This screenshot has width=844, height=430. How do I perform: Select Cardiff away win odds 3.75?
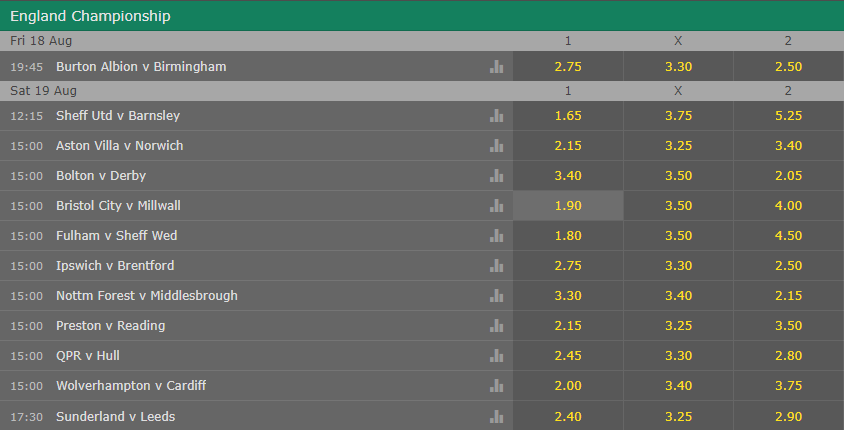point(789,386)
